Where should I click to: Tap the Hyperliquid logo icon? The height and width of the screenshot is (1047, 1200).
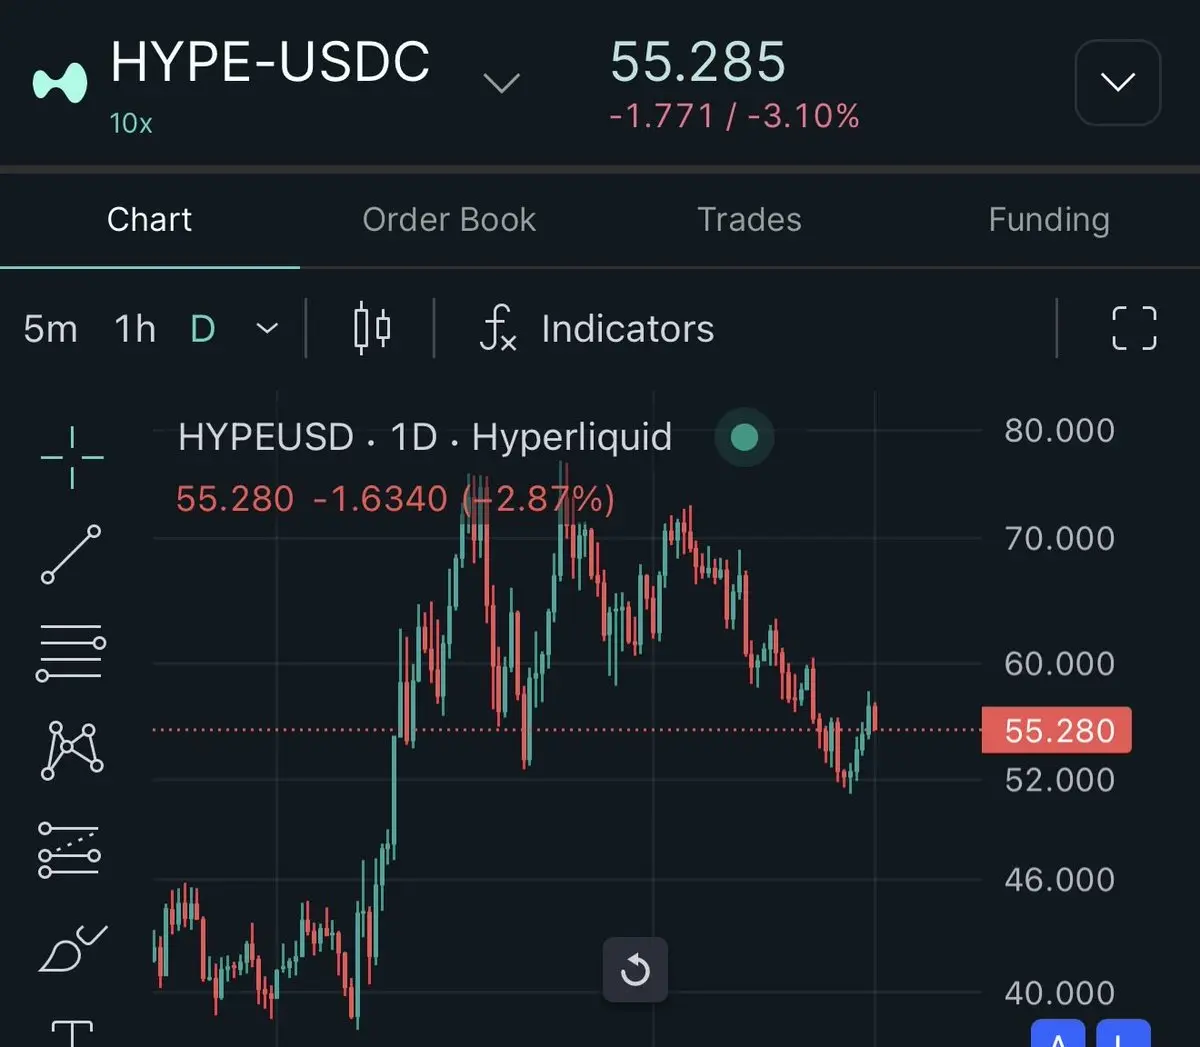tap(60, 83)
